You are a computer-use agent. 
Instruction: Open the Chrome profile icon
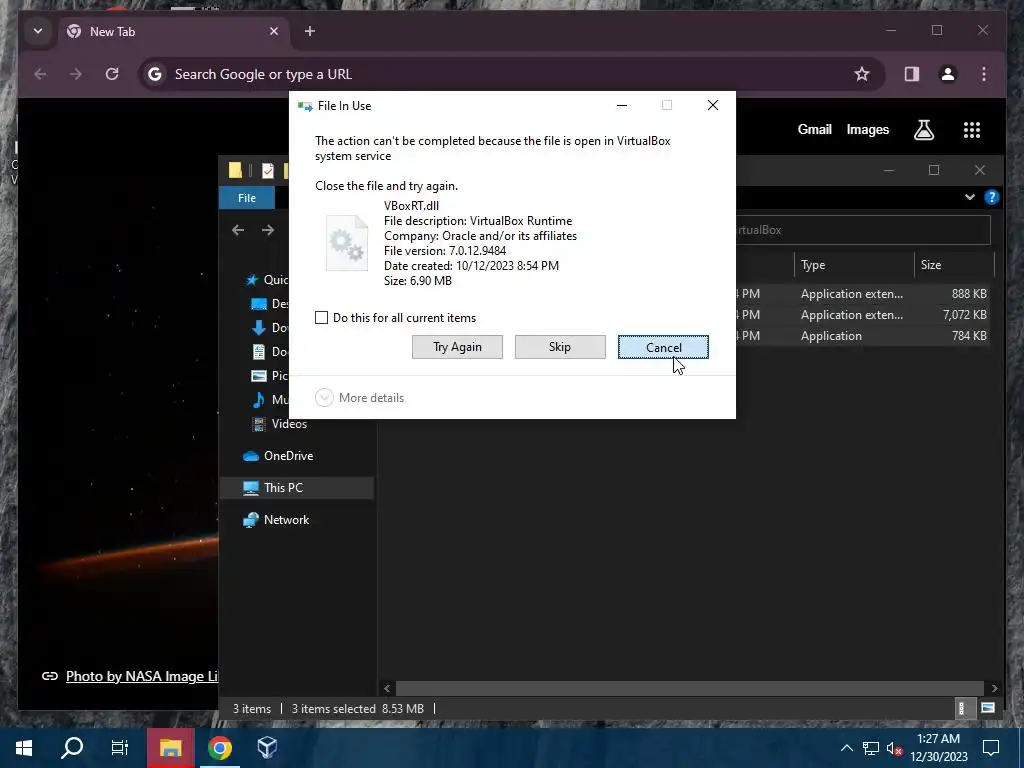948,74
